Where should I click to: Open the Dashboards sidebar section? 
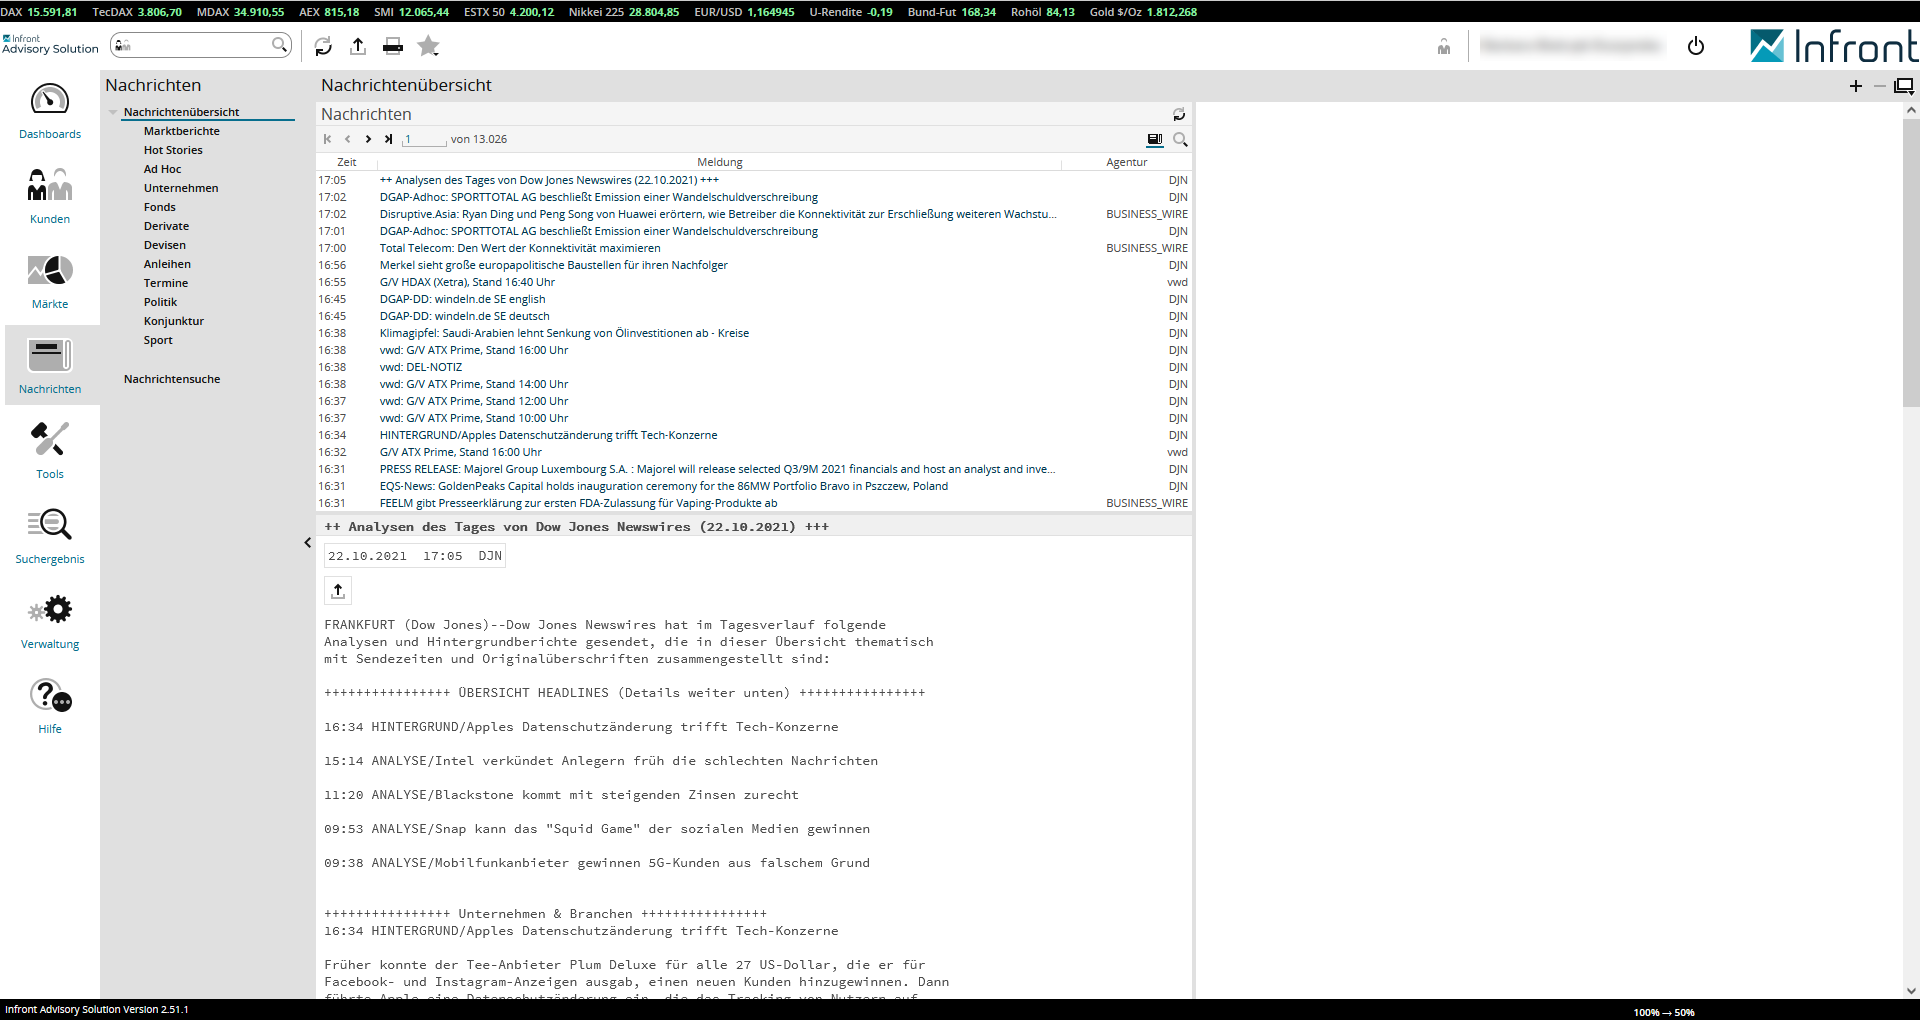[x=50, y=112]
